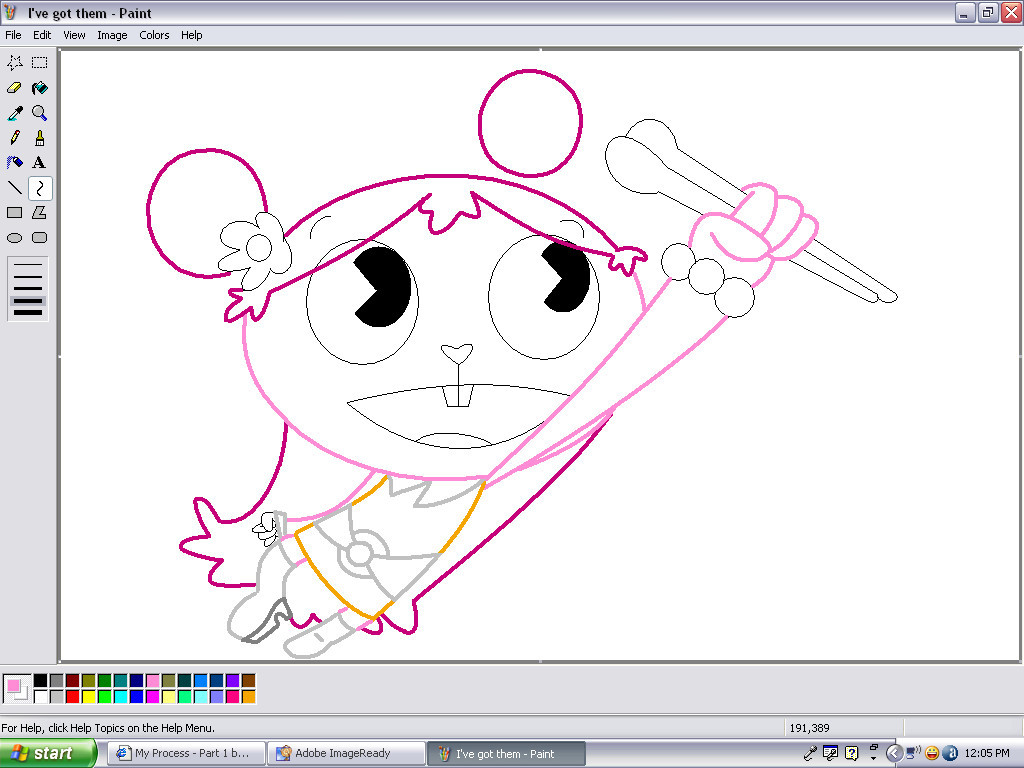Open the language bar options dropdown arrow
The width and height of the screenshot is (1024, 768).
click(x=873, y=758)
